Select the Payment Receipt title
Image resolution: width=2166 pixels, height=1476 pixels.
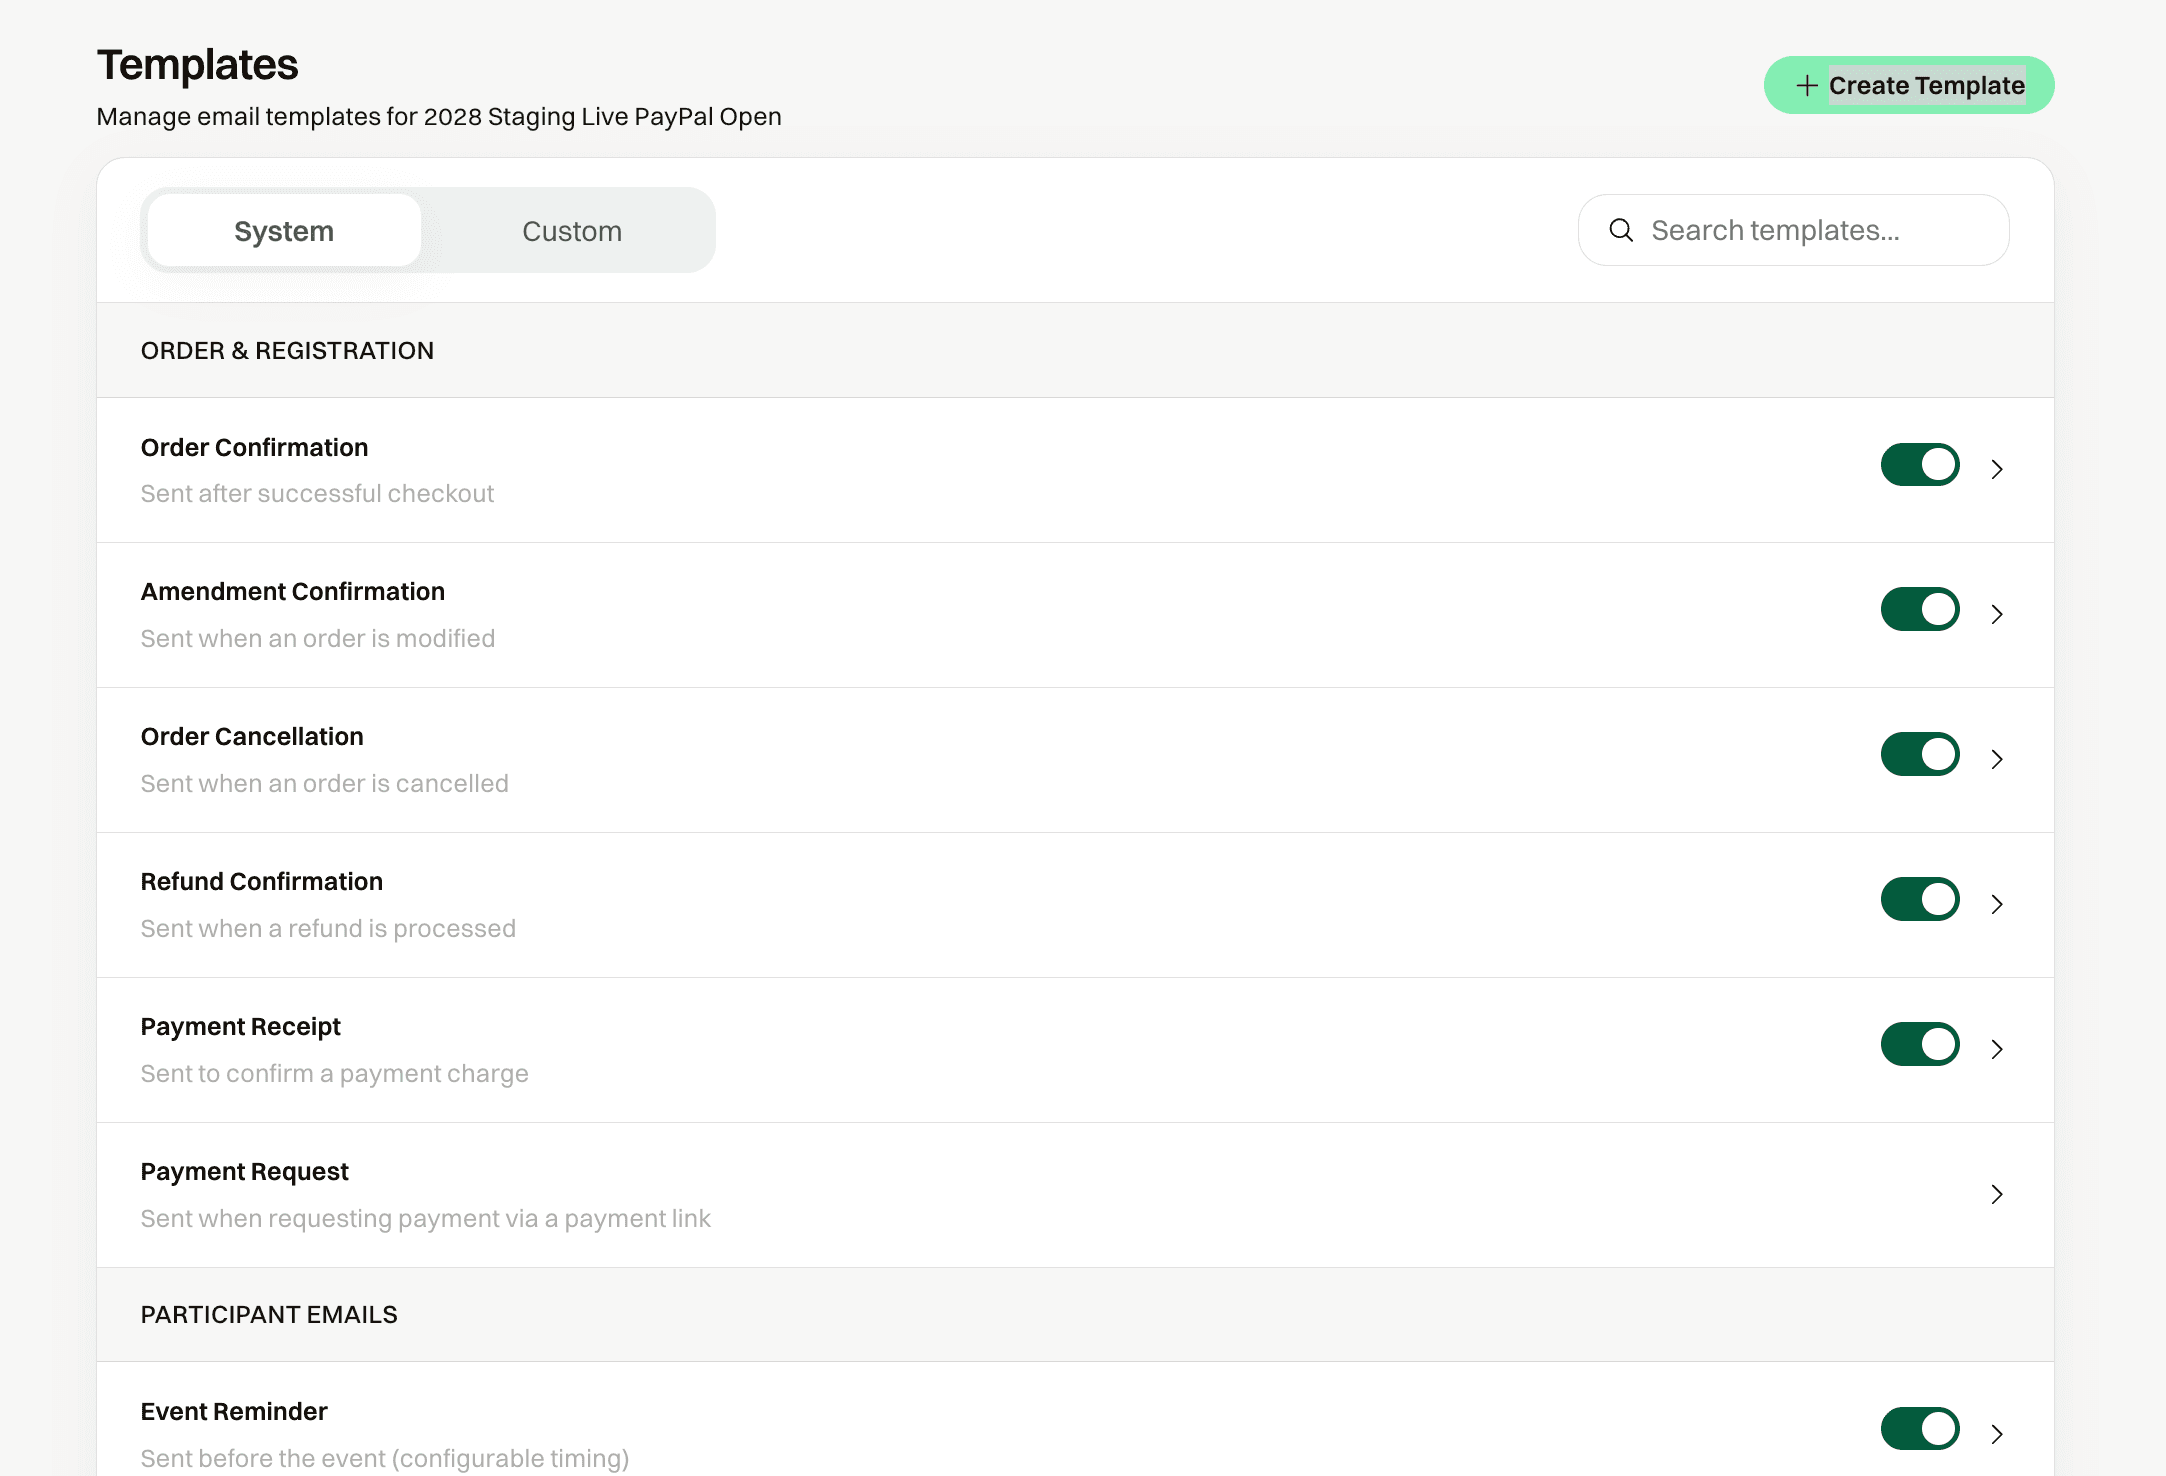[241, 1027]
